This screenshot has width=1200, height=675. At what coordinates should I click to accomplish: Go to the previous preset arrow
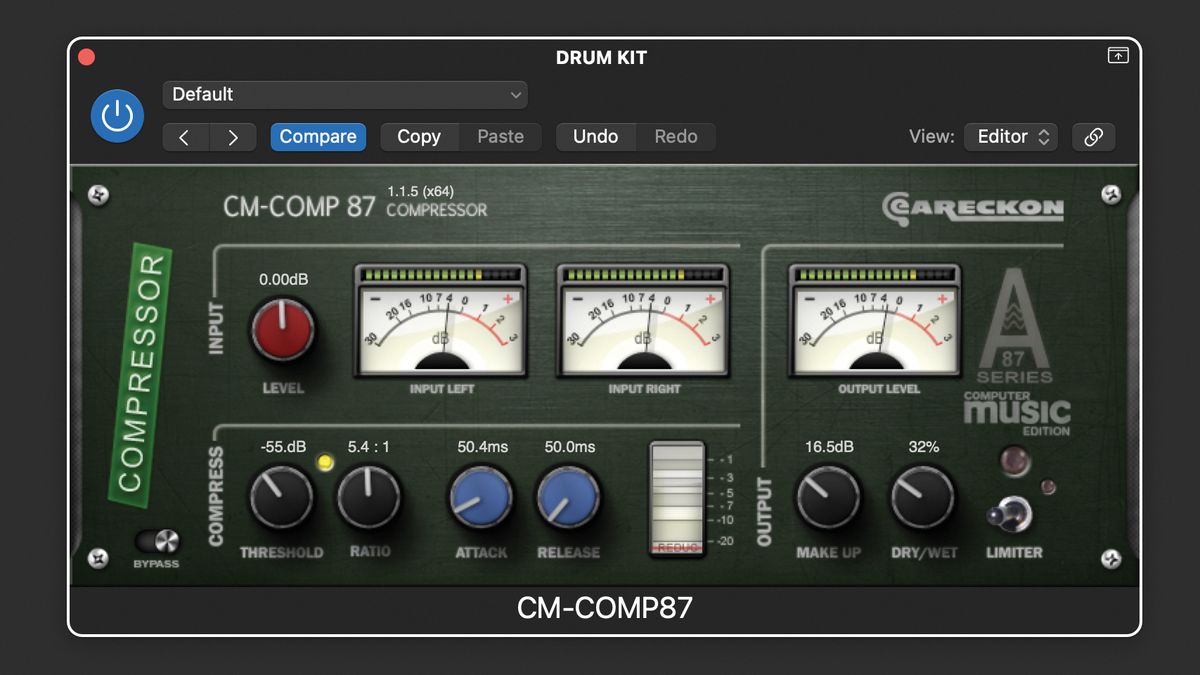click(184, 137)
